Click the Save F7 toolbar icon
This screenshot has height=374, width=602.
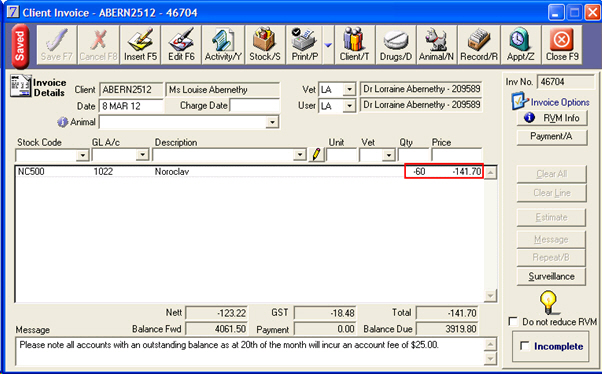tap(56, 45)
